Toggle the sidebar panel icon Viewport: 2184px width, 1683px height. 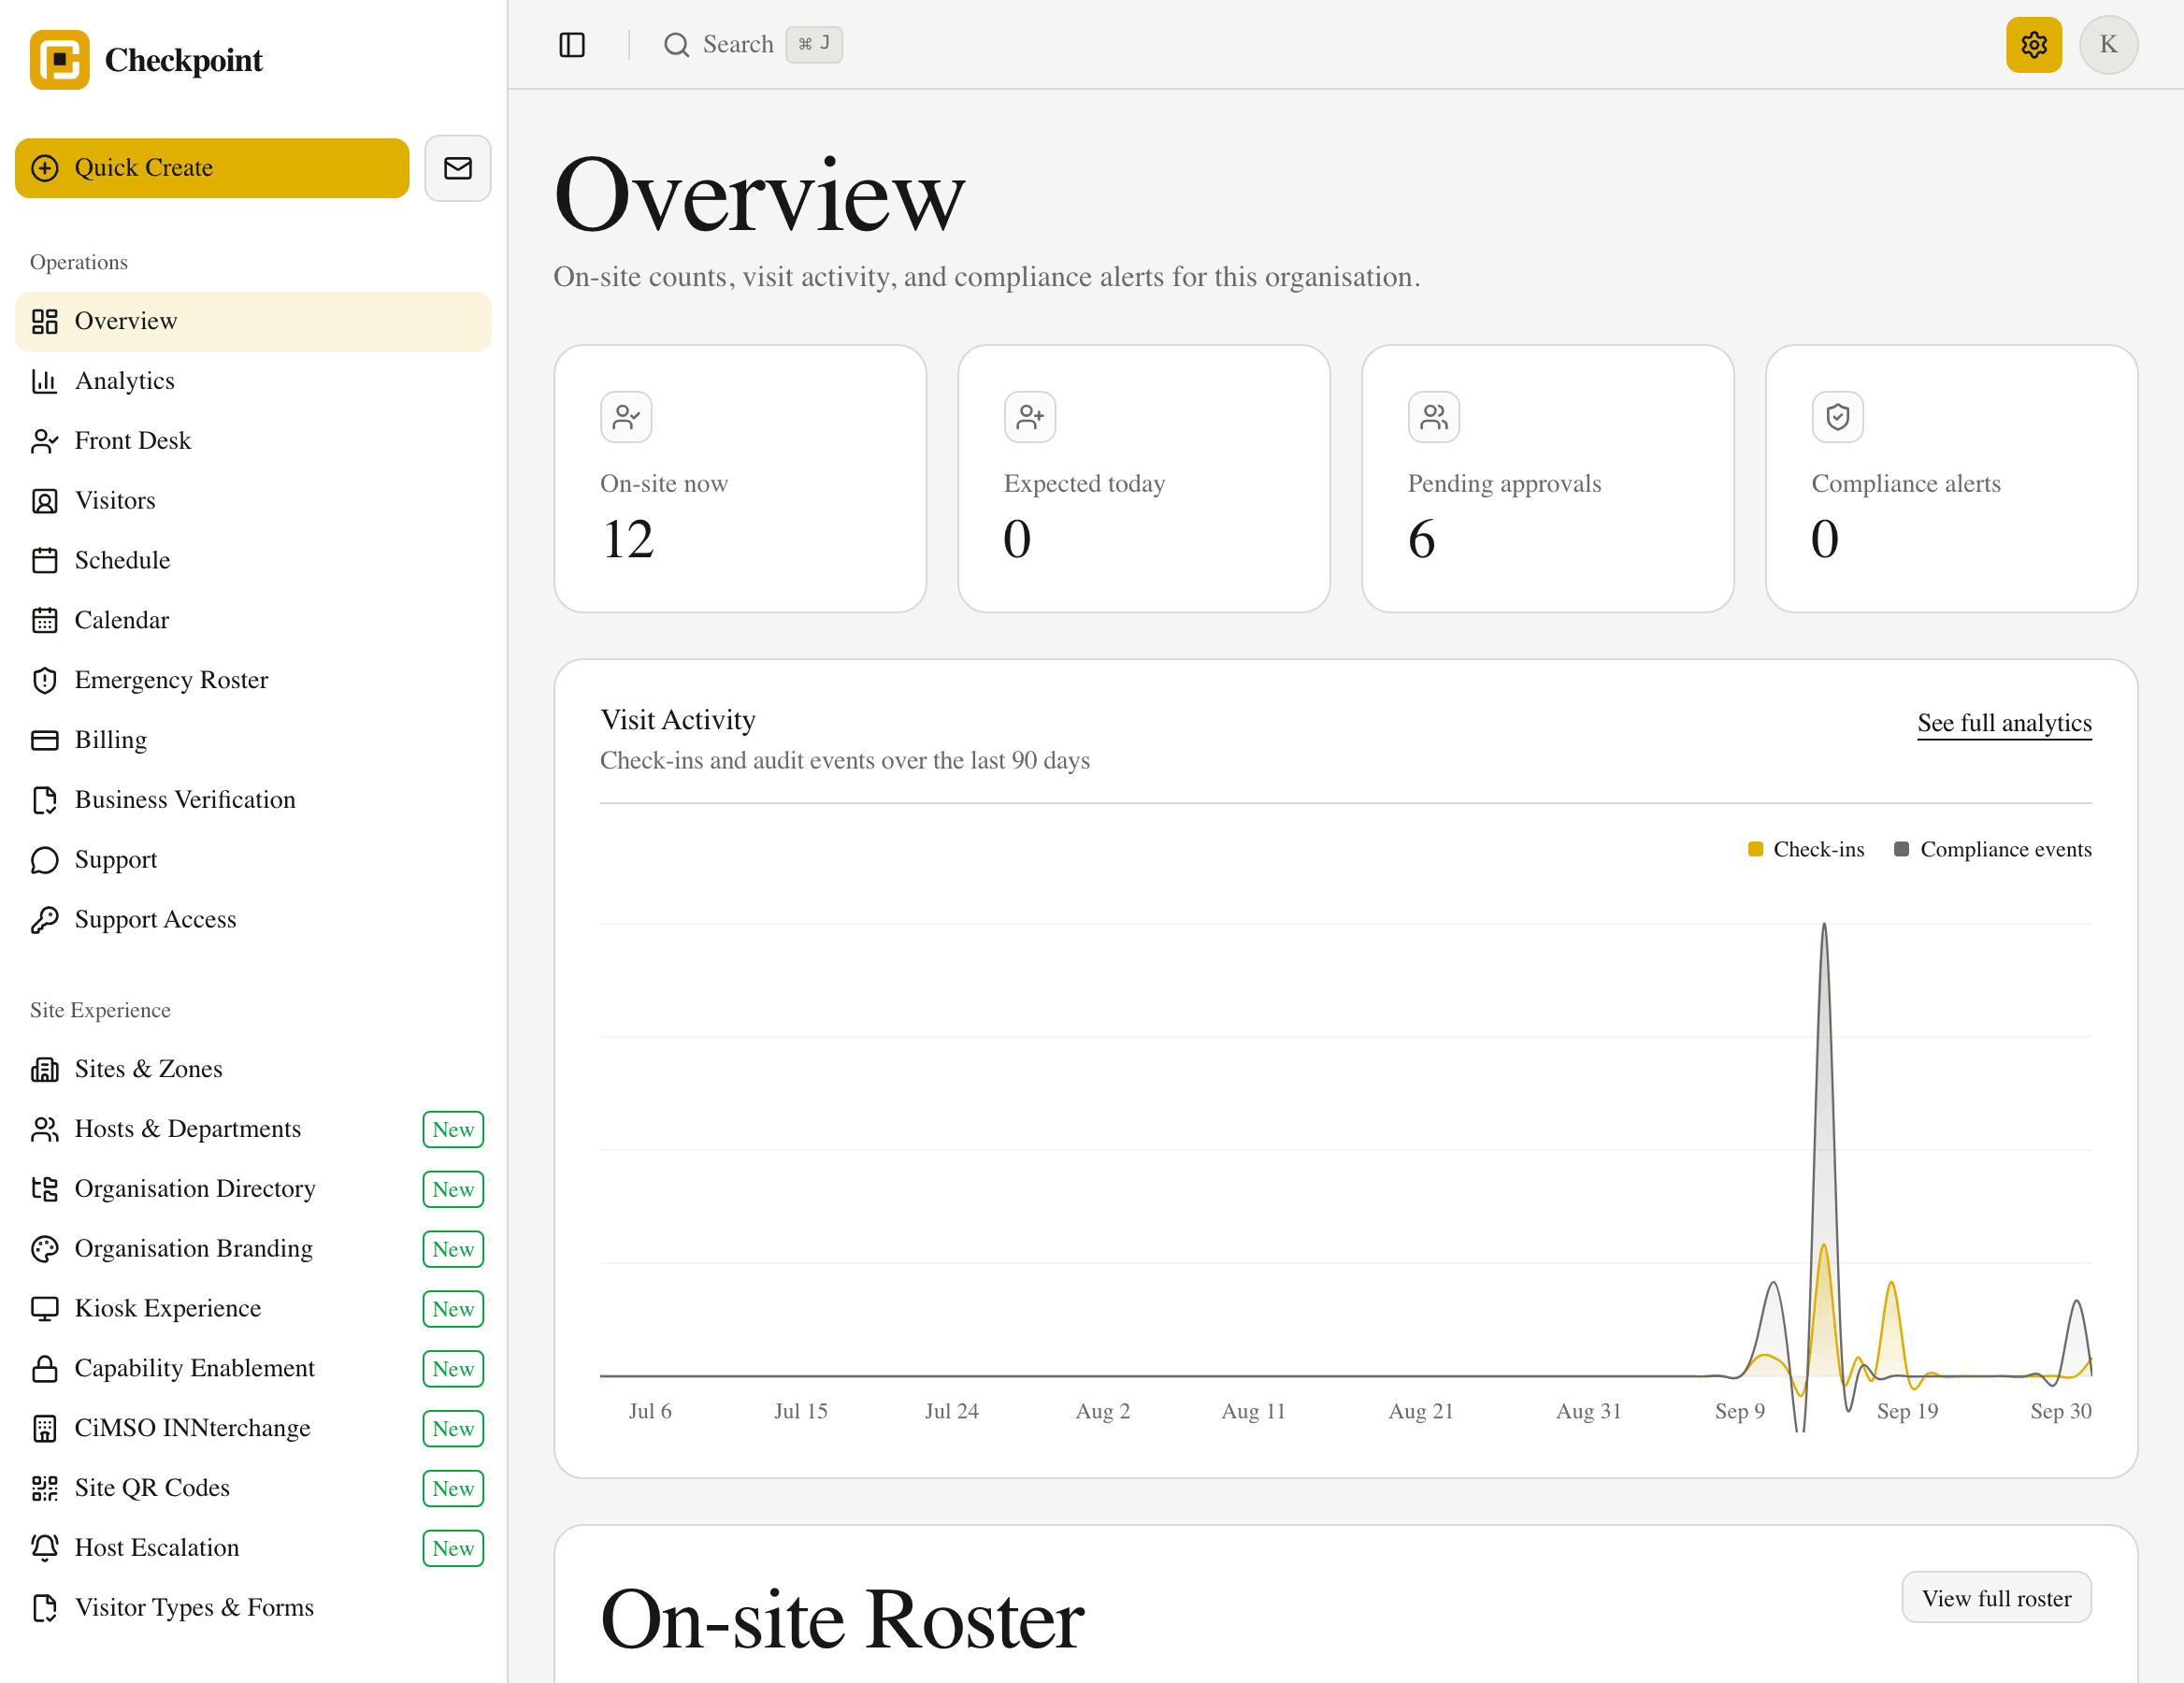[572, 45]
